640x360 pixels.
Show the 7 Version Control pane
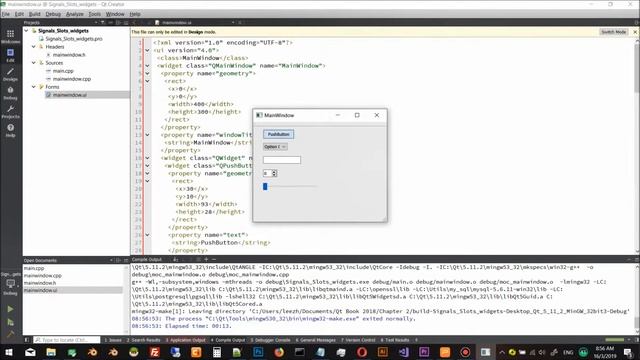click(358, 340)
